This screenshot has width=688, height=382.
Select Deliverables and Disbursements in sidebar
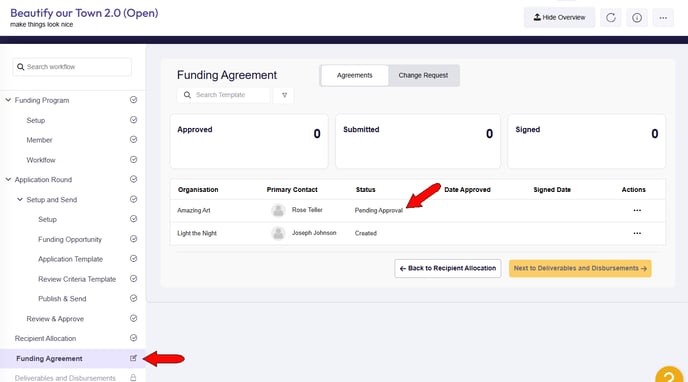[65, 378]
